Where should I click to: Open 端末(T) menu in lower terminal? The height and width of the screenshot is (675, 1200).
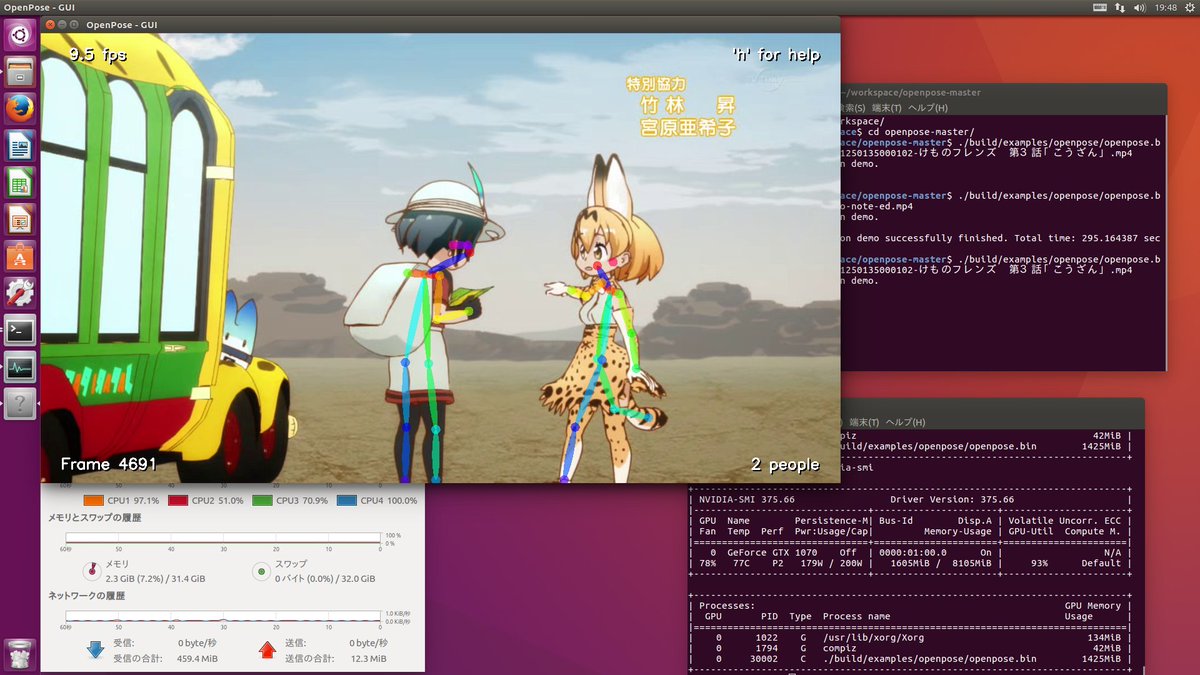tap(864, 422)
